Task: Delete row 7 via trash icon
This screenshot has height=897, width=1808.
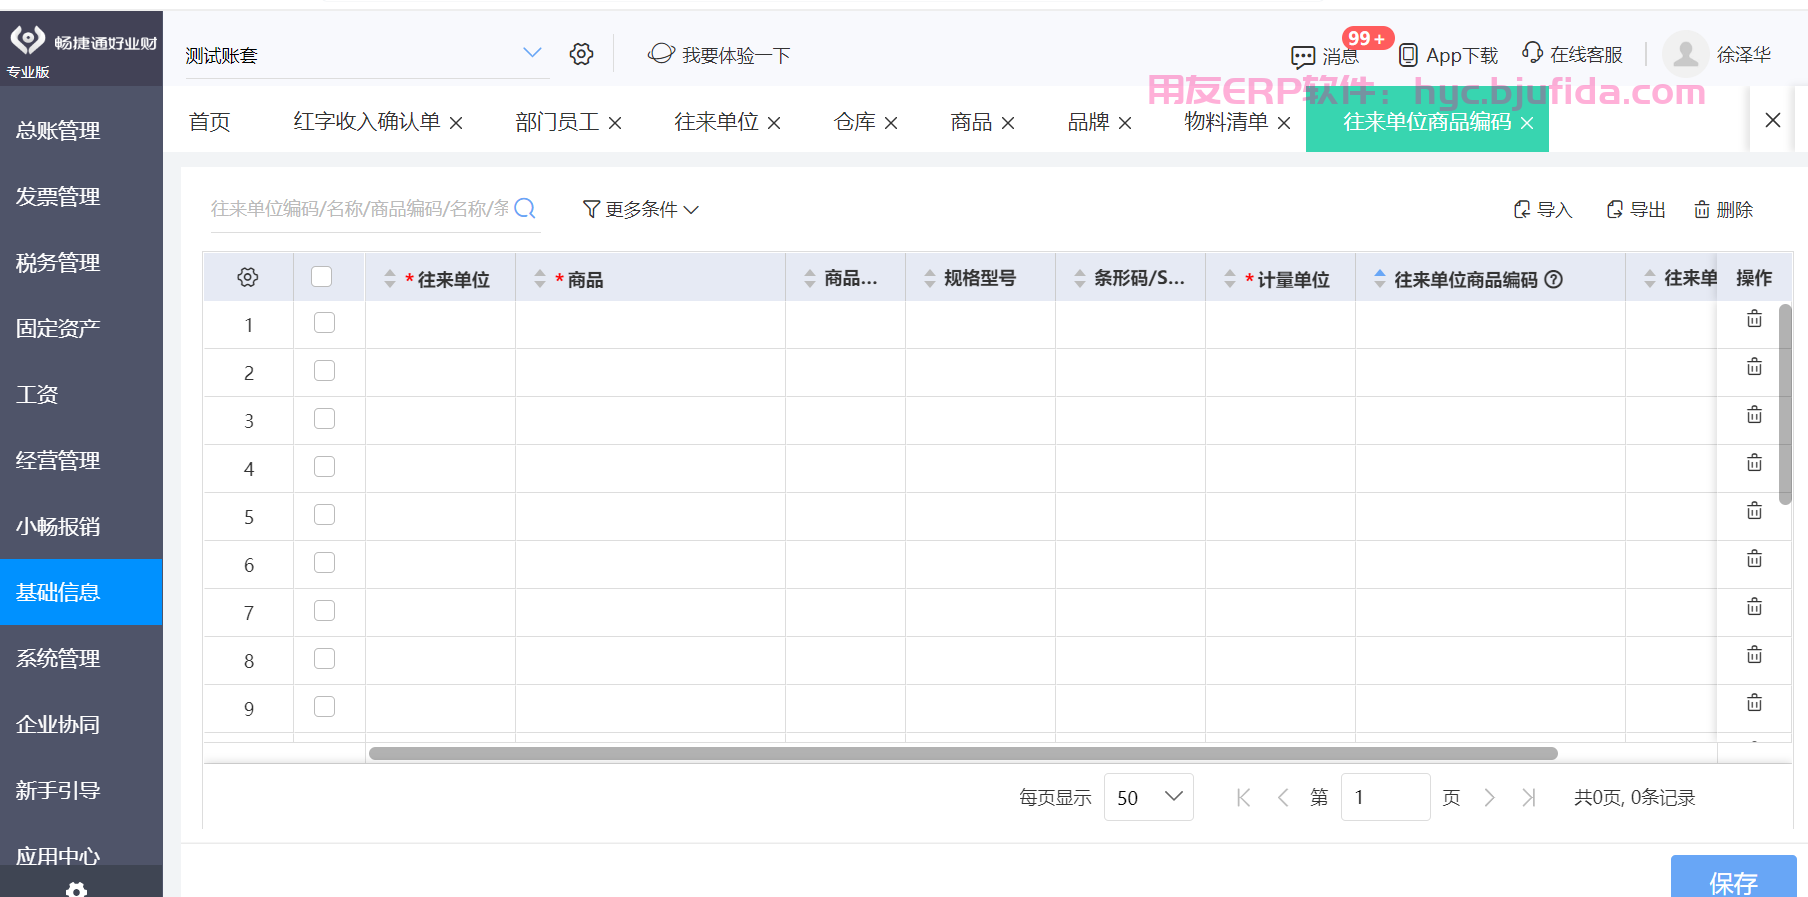Action: [1754, 607]
